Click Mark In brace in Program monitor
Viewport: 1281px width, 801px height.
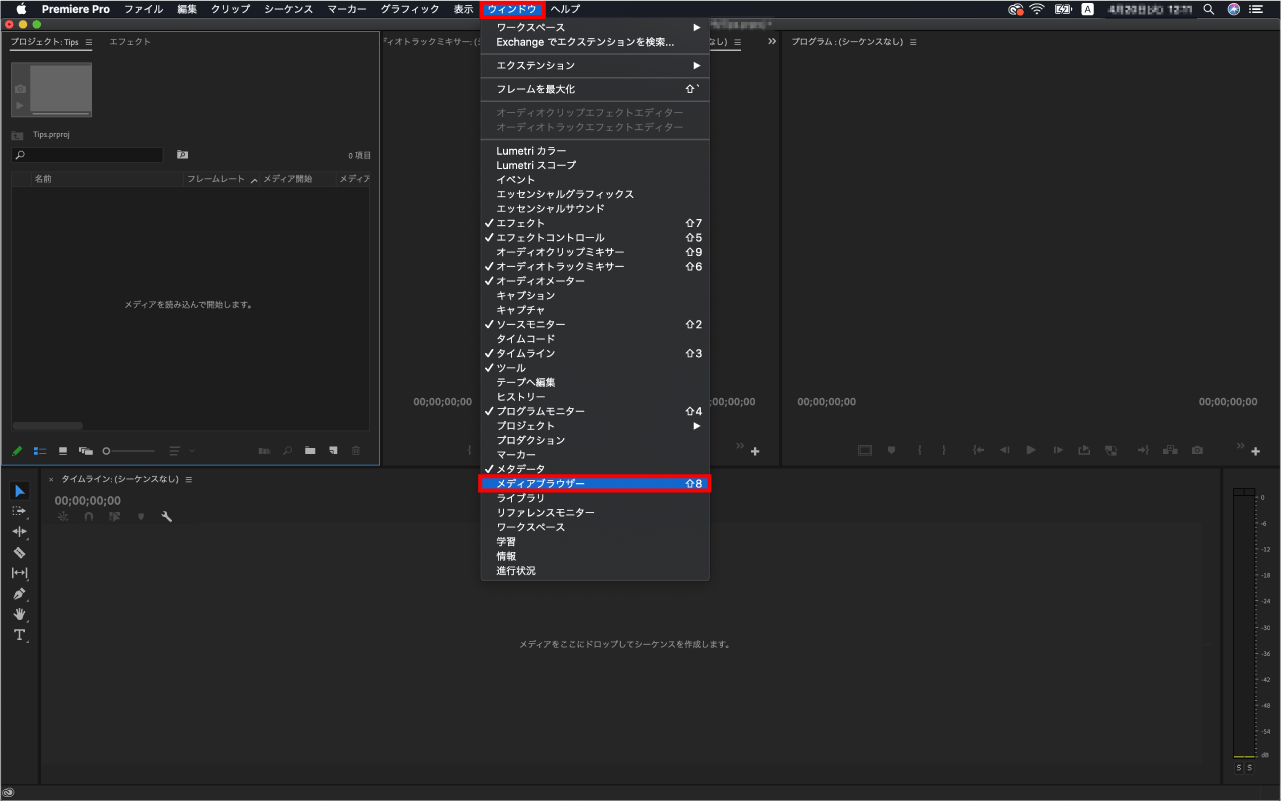coord(920,450)
